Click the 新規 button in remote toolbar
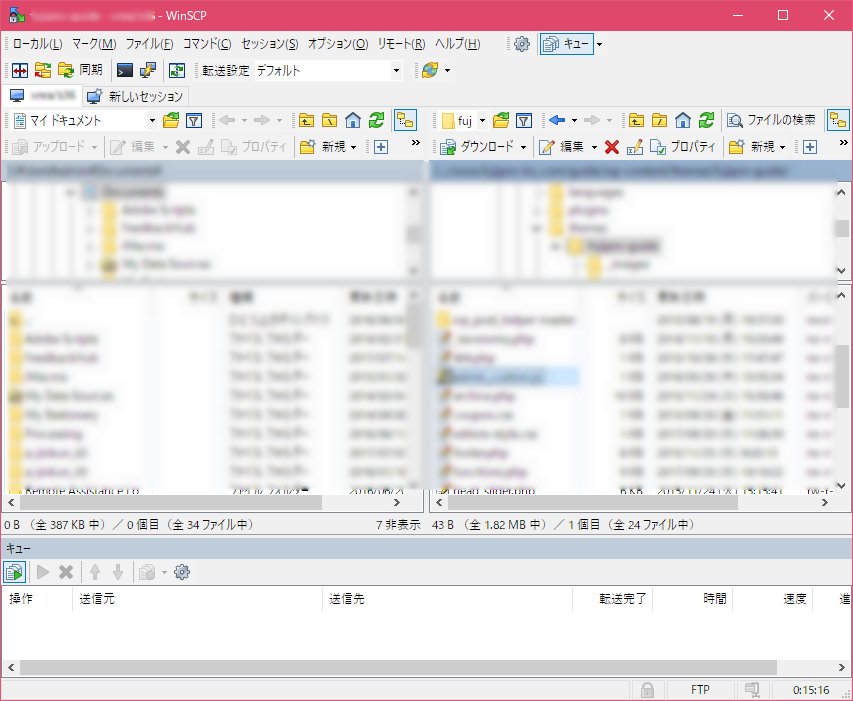 753,147
